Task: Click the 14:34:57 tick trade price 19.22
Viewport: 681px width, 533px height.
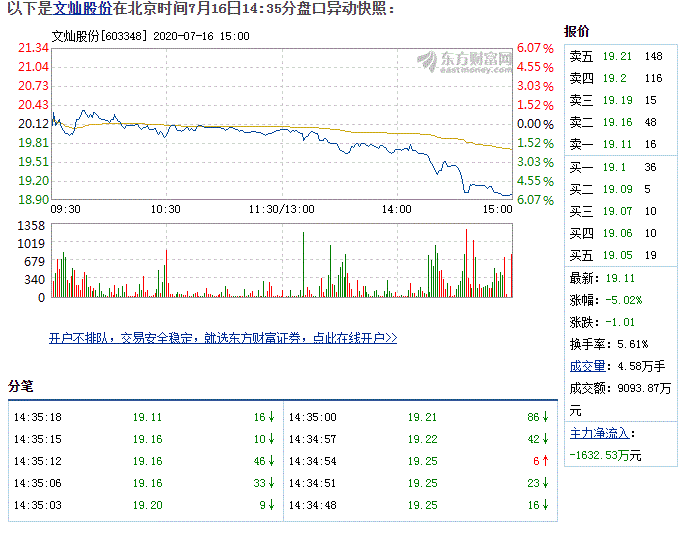Action: click(423, 440)
